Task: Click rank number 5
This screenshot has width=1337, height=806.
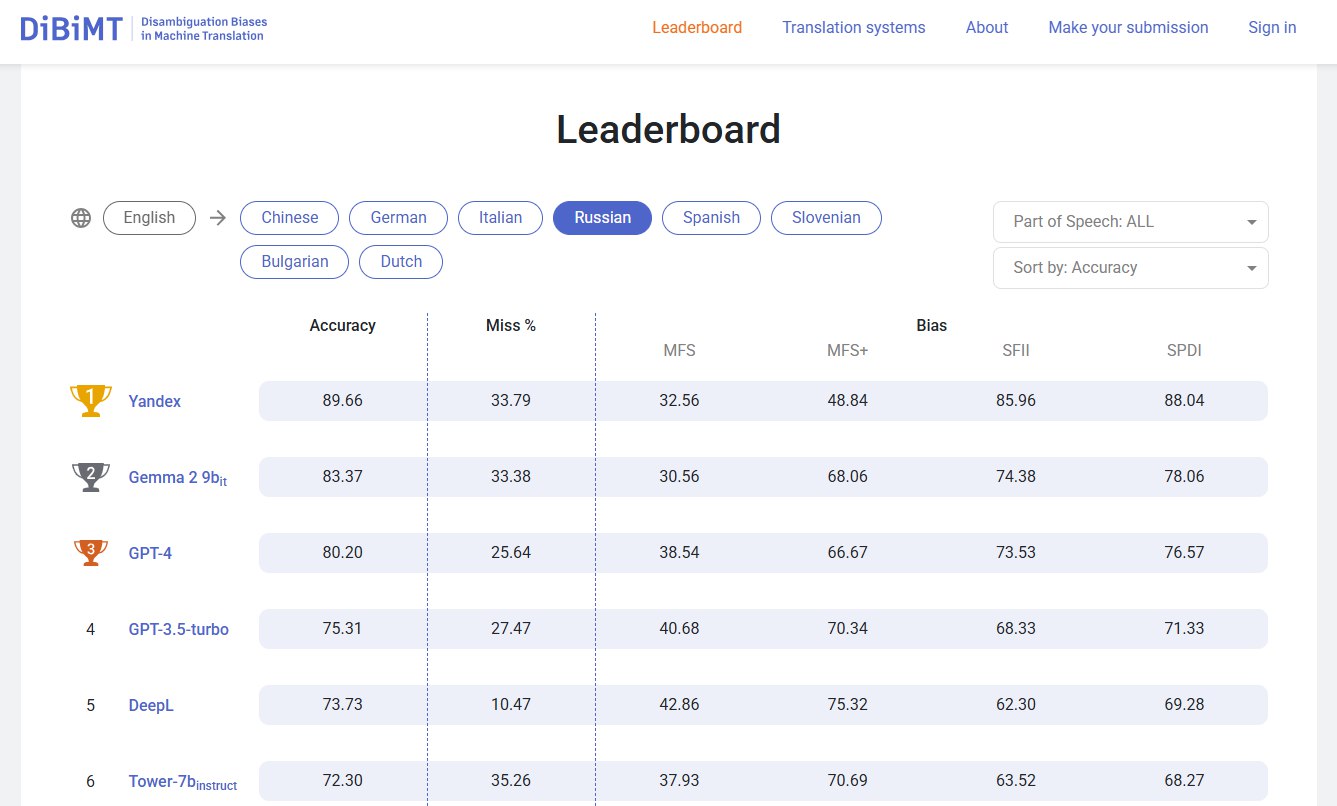Action: (x=90, y=705)
